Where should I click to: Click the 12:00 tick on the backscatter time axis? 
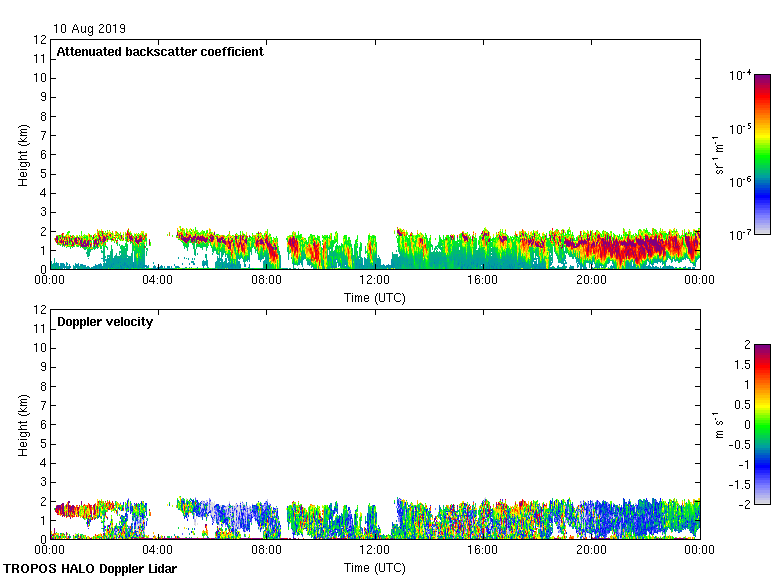[375, 281]
